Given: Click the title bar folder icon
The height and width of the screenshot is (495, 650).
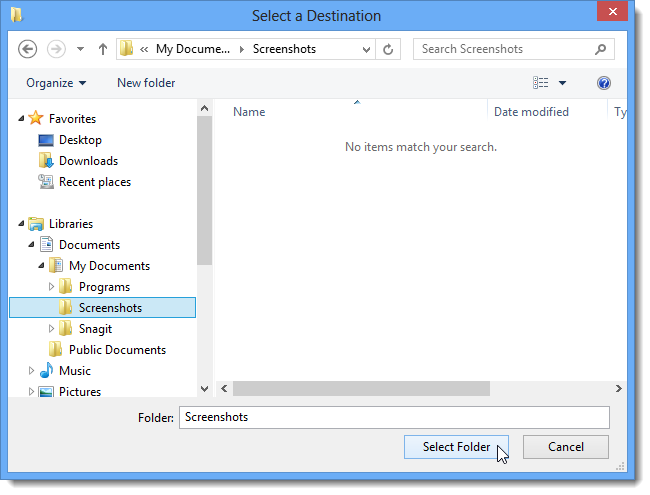Looking at the screenshot, I should click(17, 15).
